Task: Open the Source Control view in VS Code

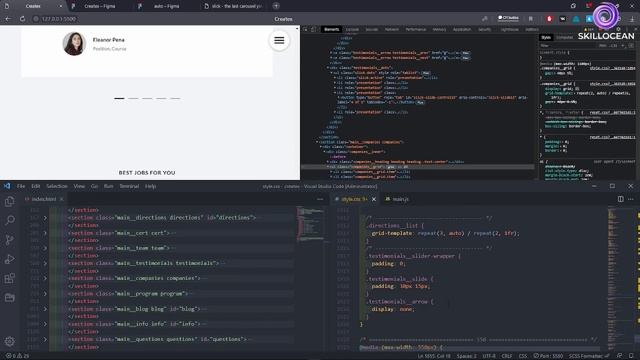Action: click(9, 240)
